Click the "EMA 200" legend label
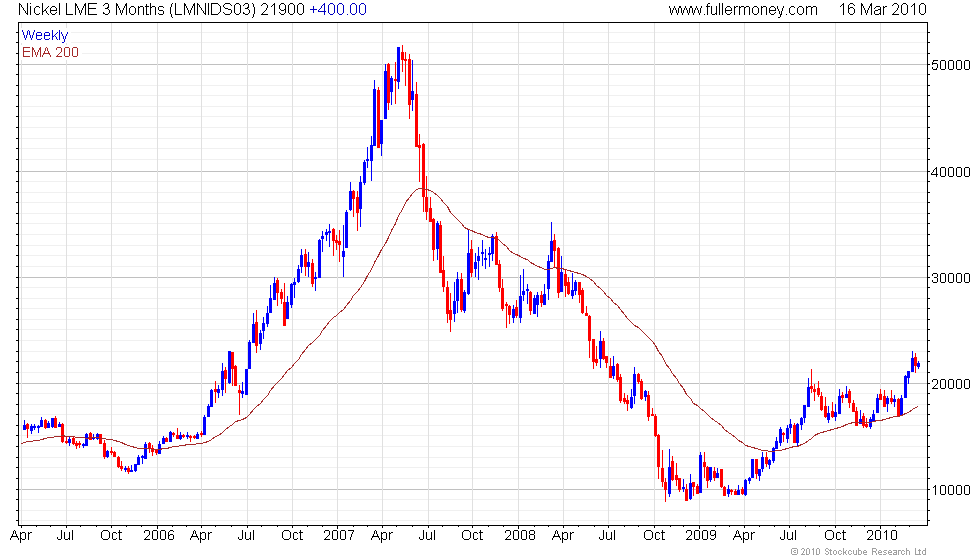The height and width of the screenshot is (560, 980). [x=51, y=52]
